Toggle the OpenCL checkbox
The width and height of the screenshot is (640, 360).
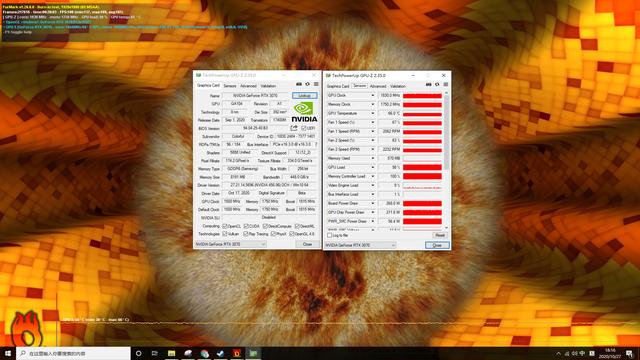click(x=224, y=226)
